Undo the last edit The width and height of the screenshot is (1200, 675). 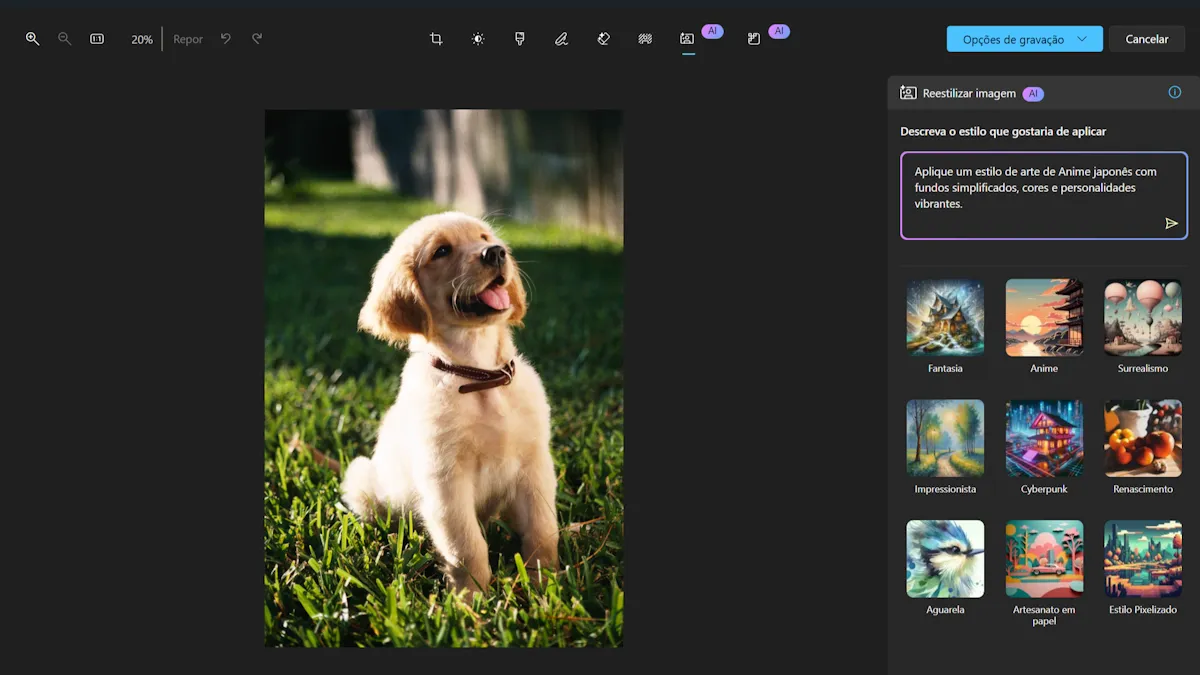coord(226,39)
